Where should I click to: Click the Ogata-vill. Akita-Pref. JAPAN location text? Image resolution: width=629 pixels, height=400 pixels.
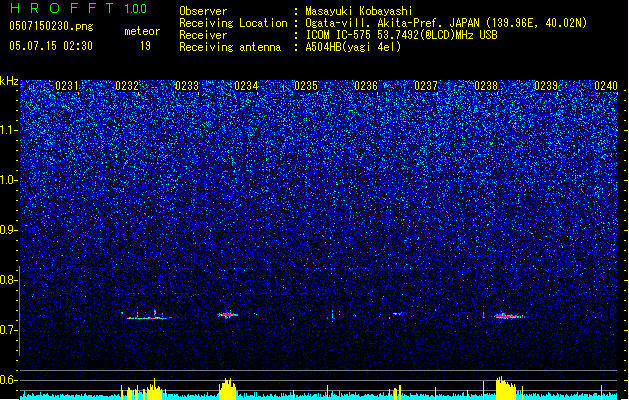(446, 23)
